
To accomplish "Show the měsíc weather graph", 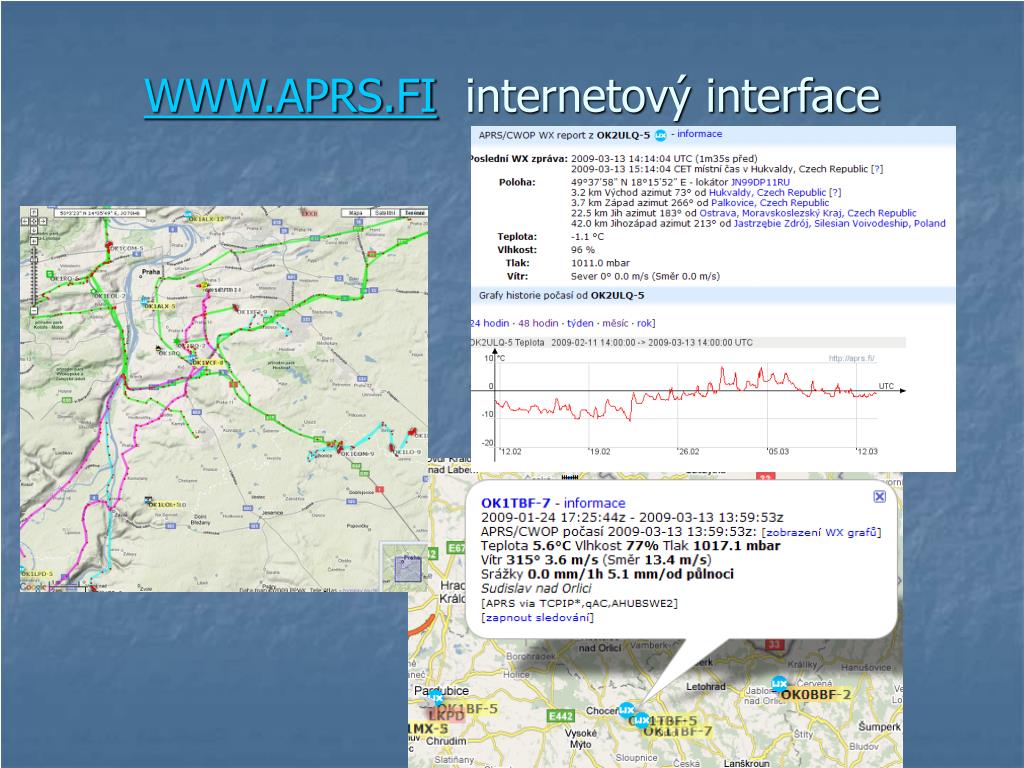I will pyautogui.click(x=615, y=323).
